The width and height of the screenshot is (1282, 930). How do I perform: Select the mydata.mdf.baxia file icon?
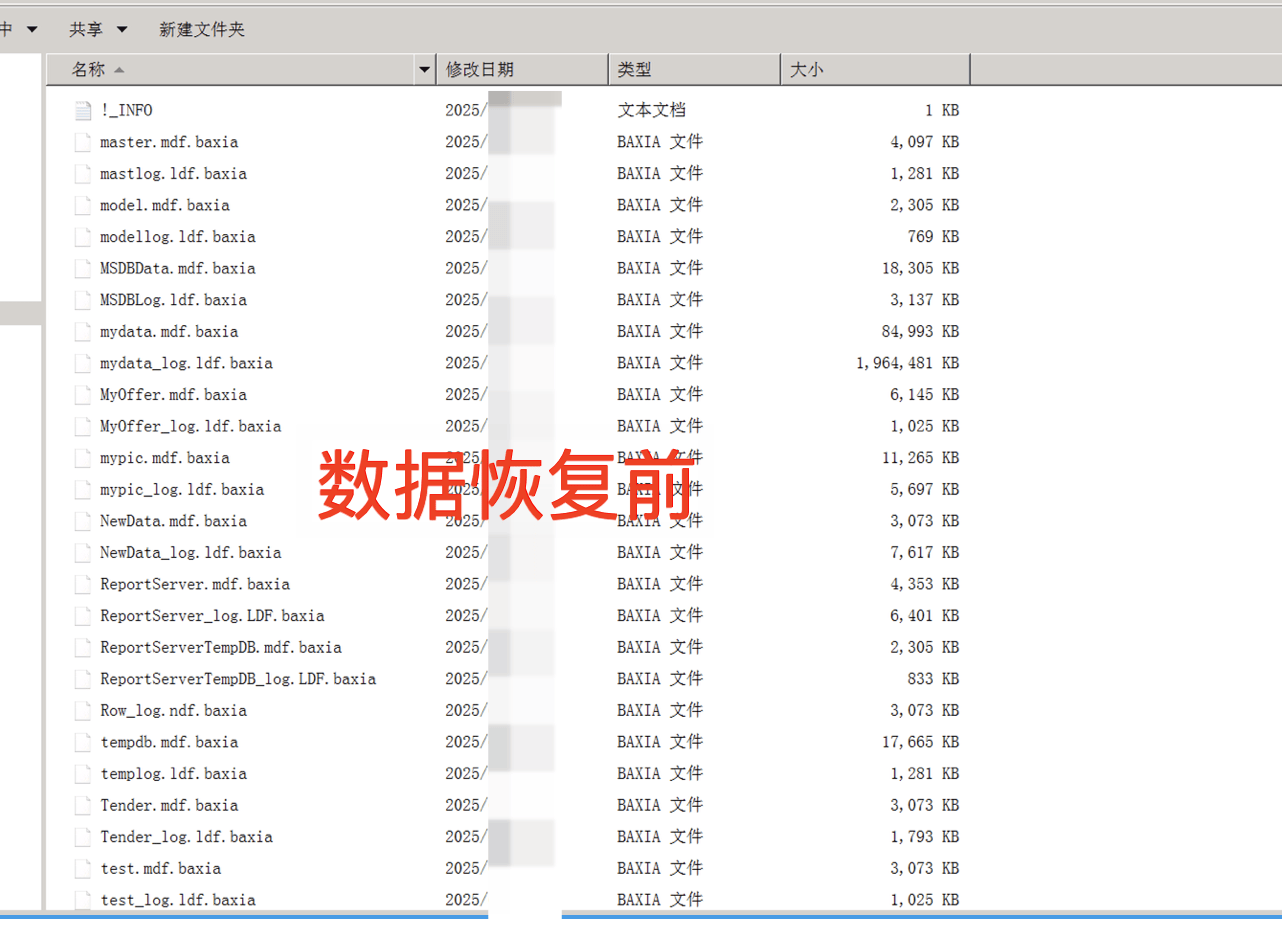(82, 330)
